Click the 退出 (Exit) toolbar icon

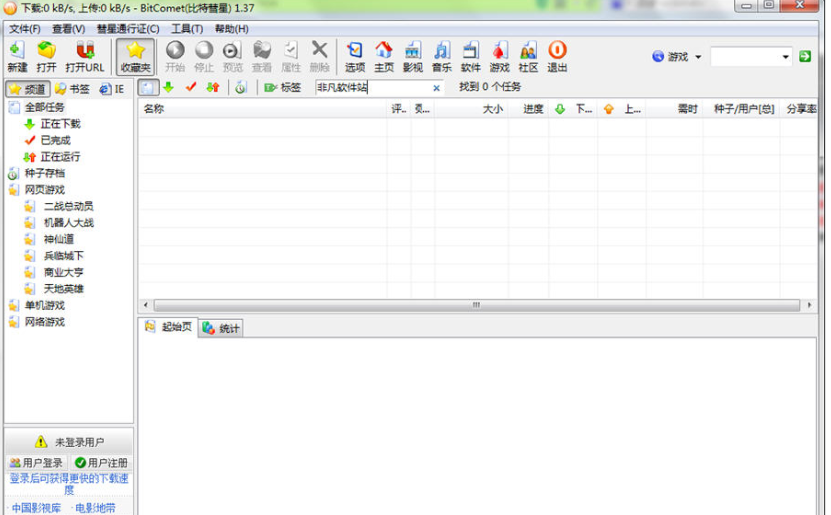pos(557,57)
